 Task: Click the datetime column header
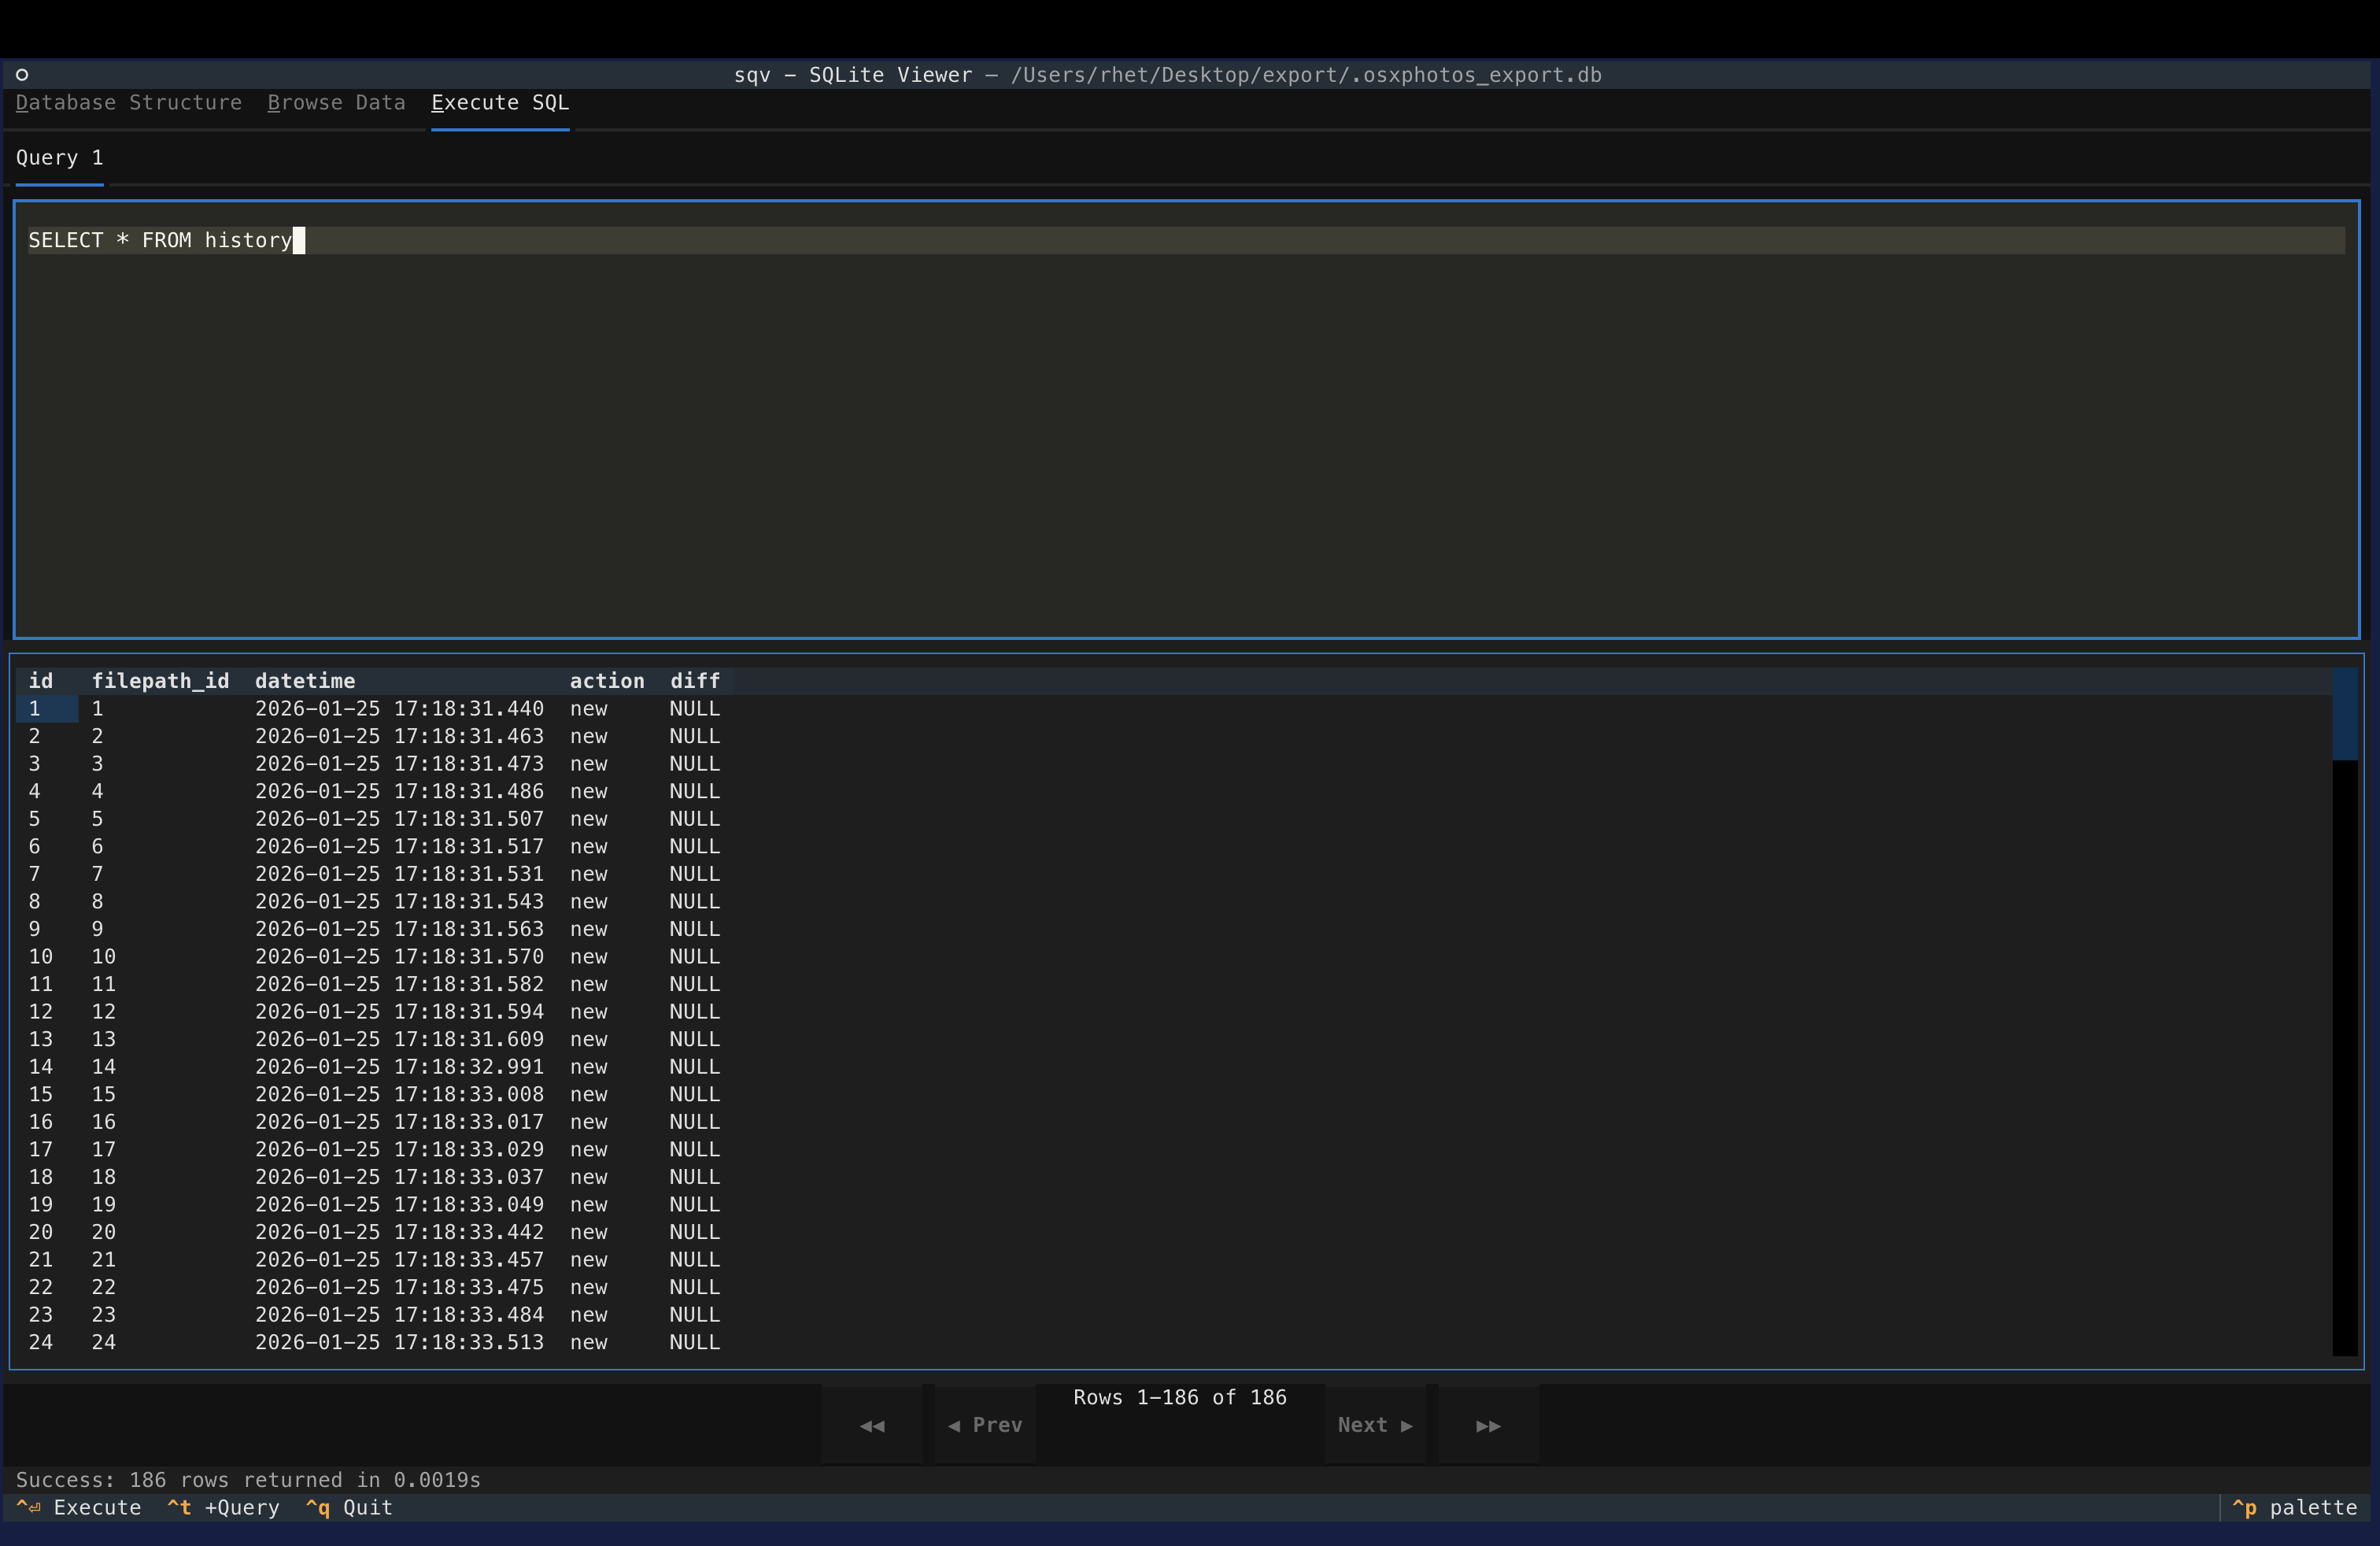pyautogui.click(x=305, y=680)
